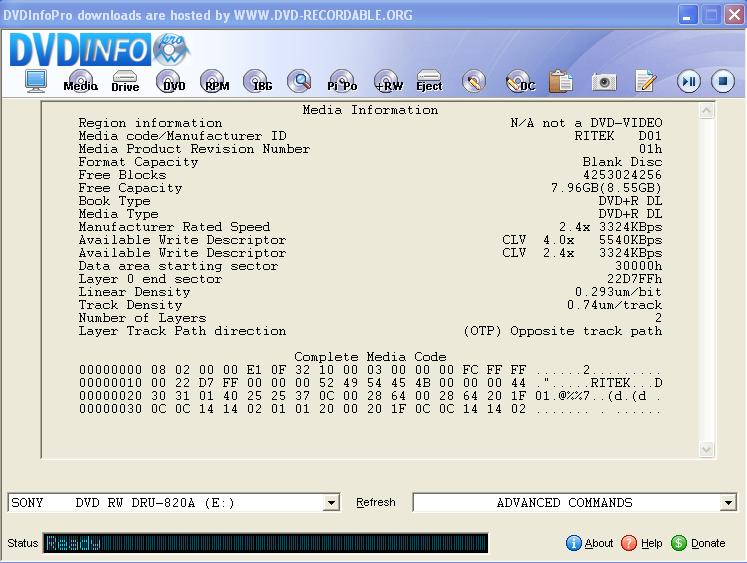This screenshot has width=747, height=563.
Task: Select the DVD disc toolbar icon
Action: [x=170, y=81]
